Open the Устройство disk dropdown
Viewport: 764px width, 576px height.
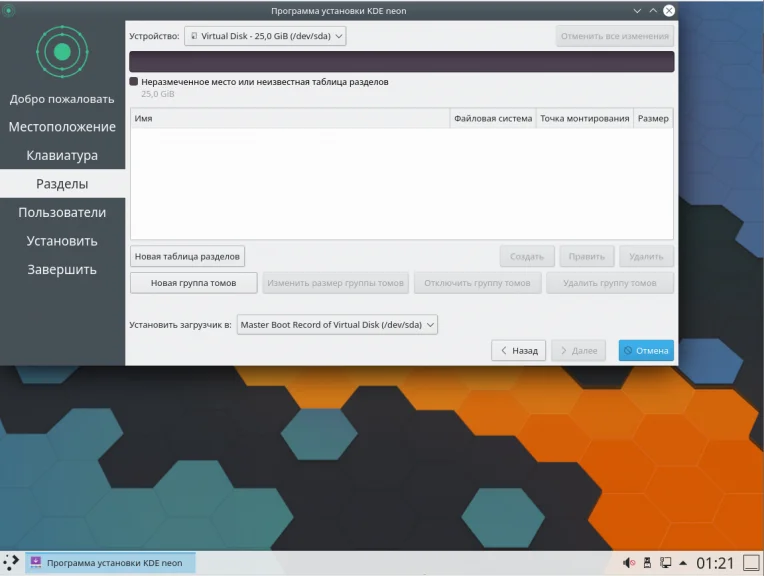click(265, 36)
